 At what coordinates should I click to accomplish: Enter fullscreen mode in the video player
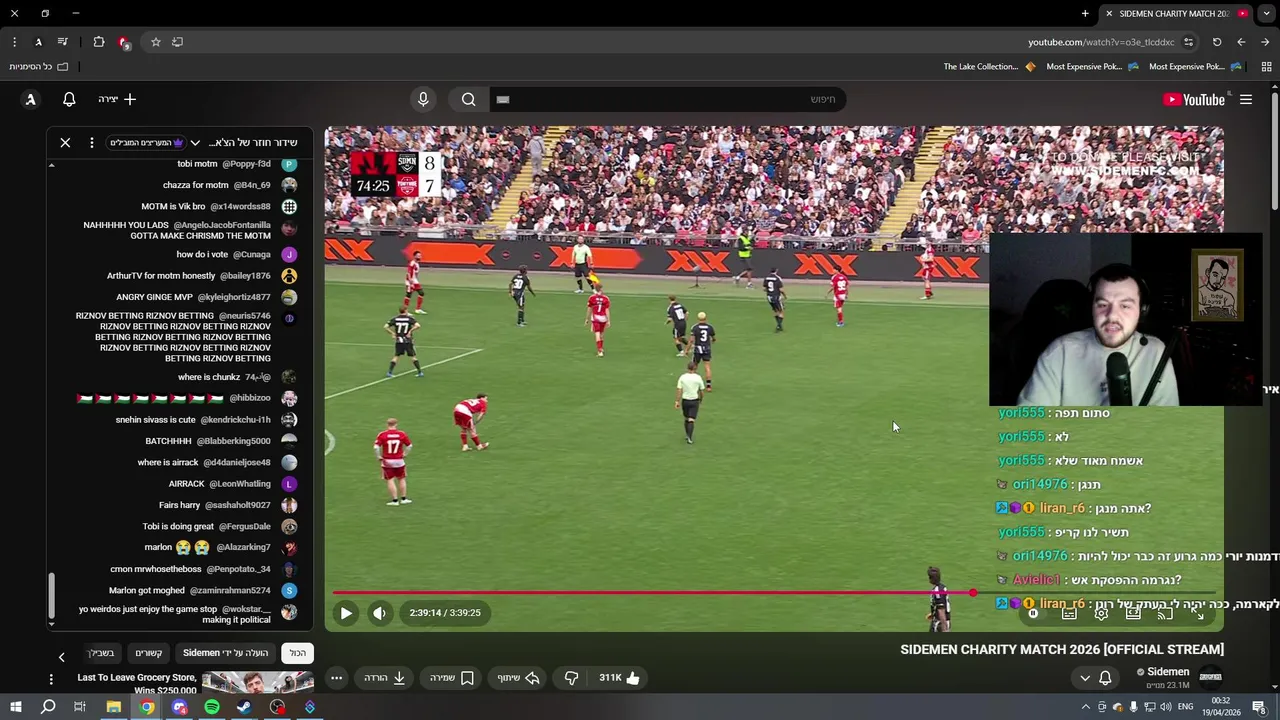[1197, 613]
